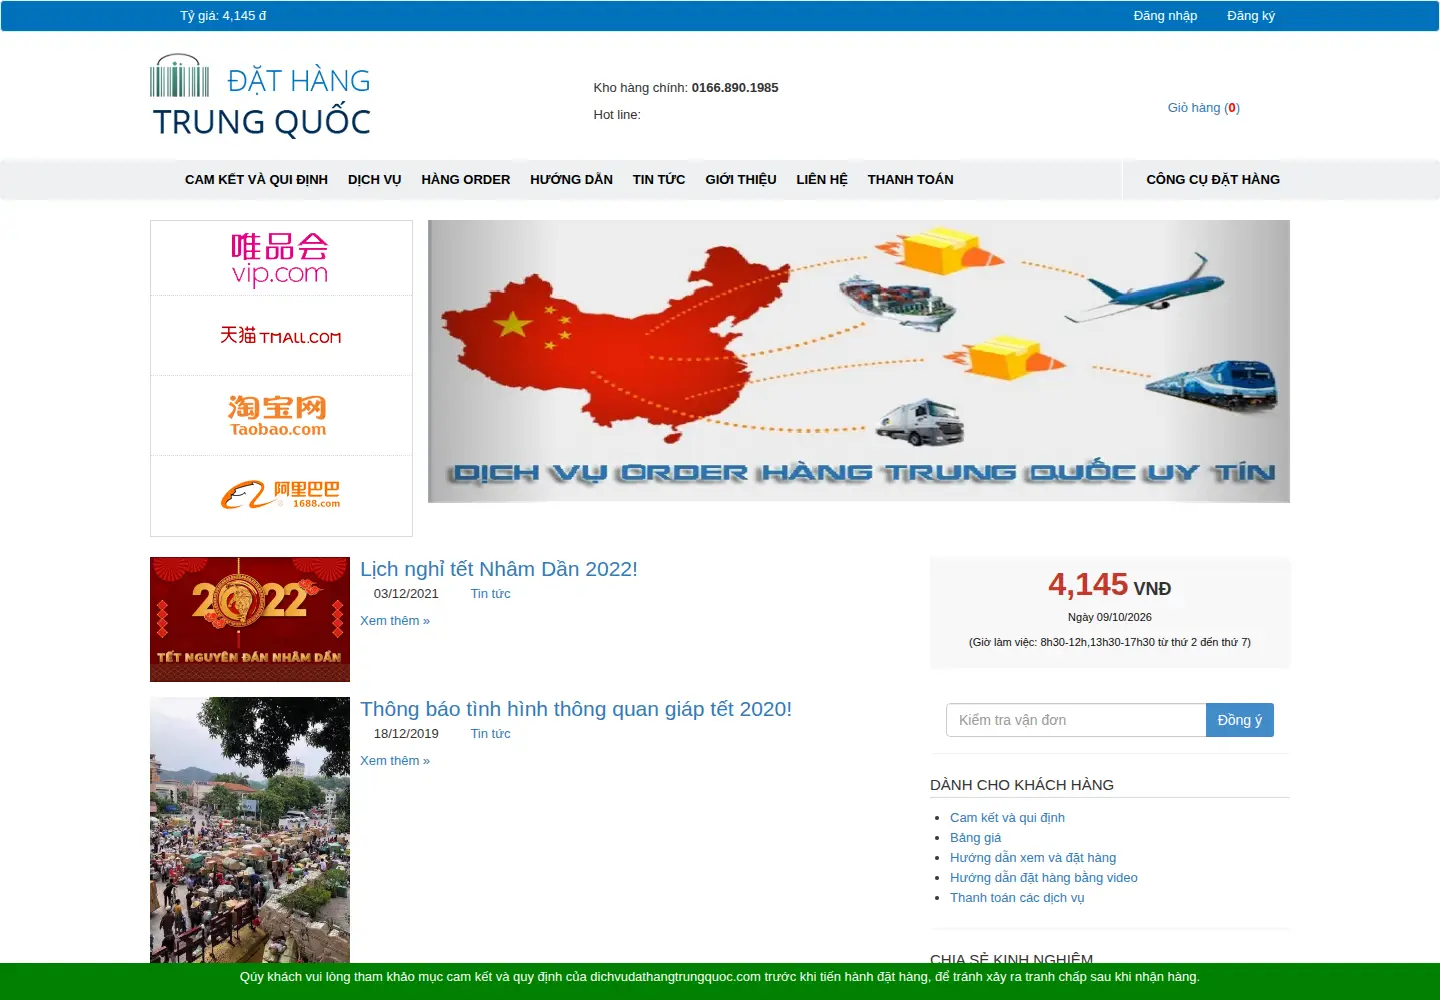
Task: Focus the Kiểm tra vận đơn field
Action: pos(1076,720)
